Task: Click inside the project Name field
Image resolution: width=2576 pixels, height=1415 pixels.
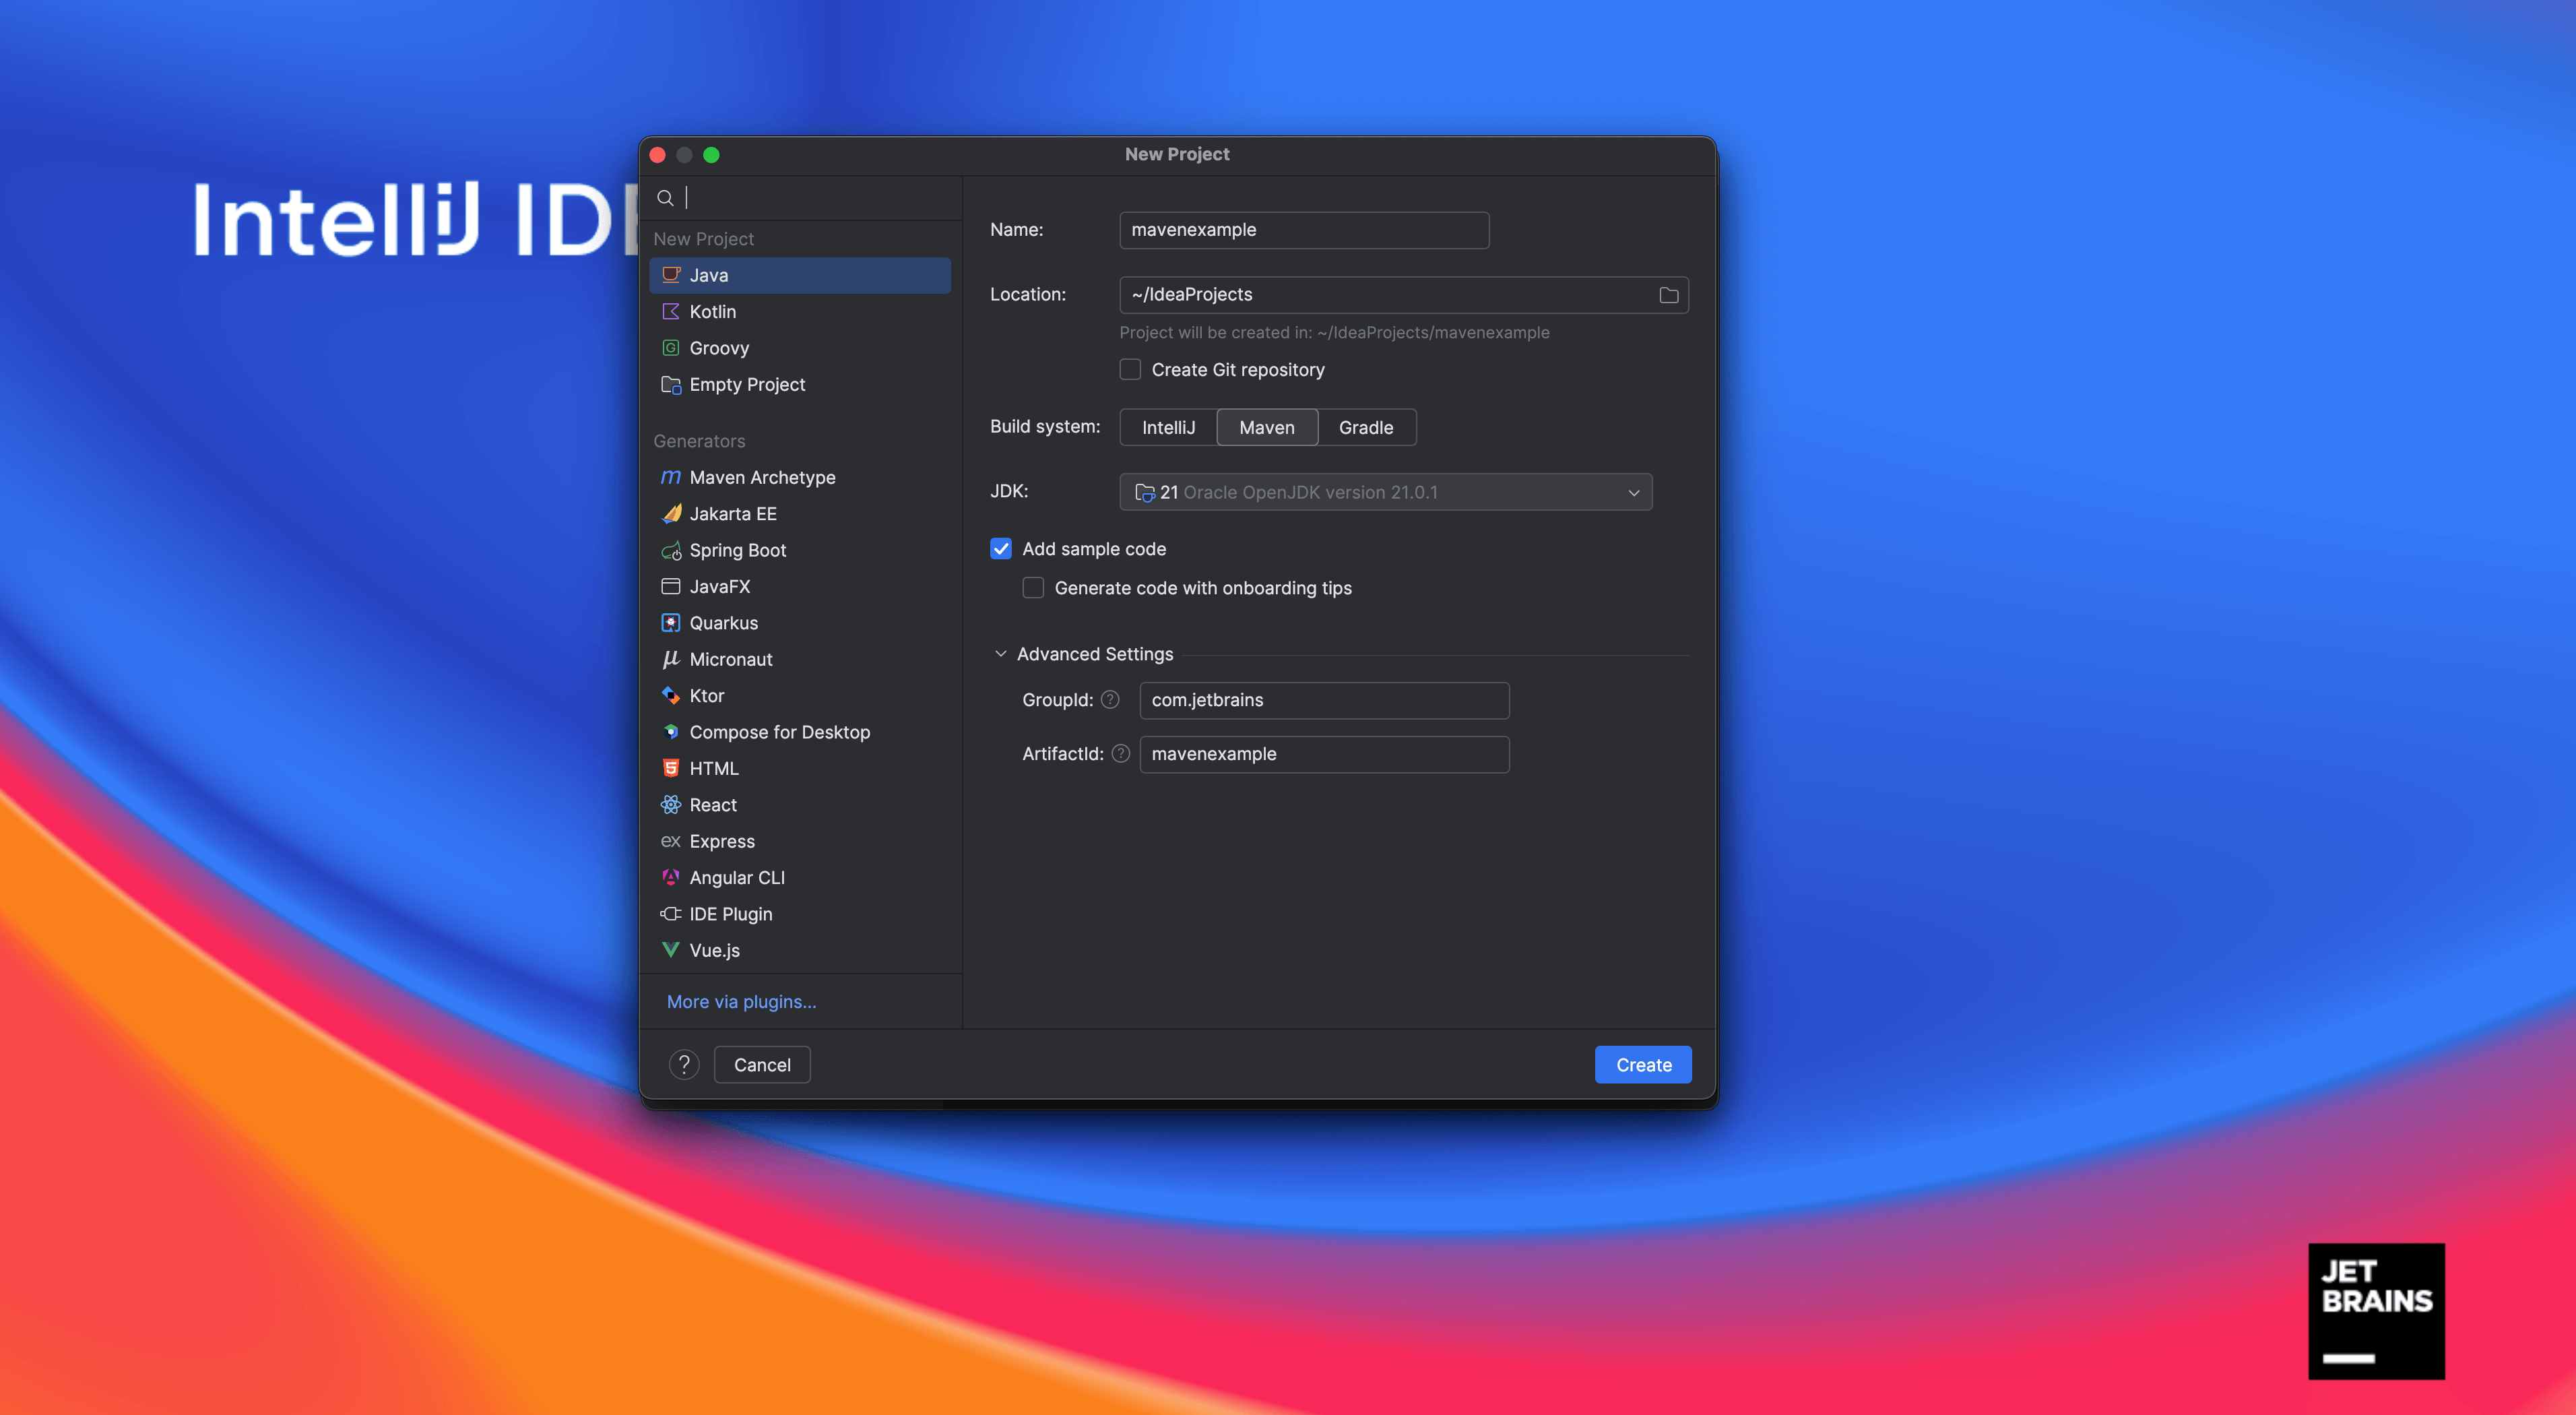Action: pos(1303,230)
